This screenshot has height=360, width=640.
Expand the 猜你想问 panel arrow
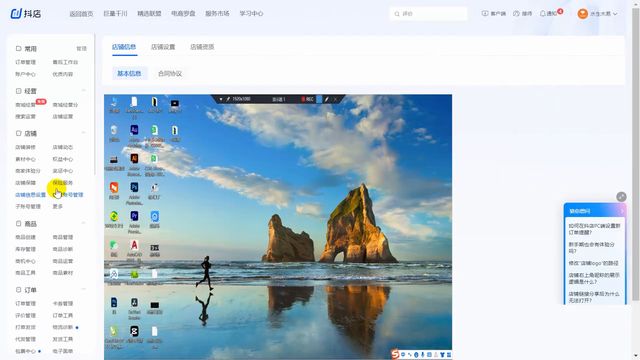[622, 211]
